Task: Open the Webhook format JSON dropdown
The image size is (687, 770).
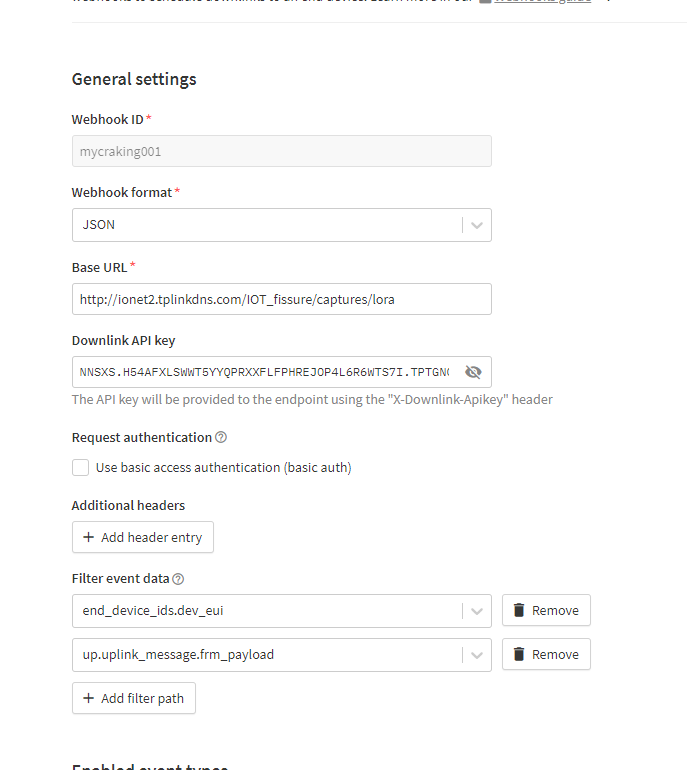Action: tap(265, 225)
